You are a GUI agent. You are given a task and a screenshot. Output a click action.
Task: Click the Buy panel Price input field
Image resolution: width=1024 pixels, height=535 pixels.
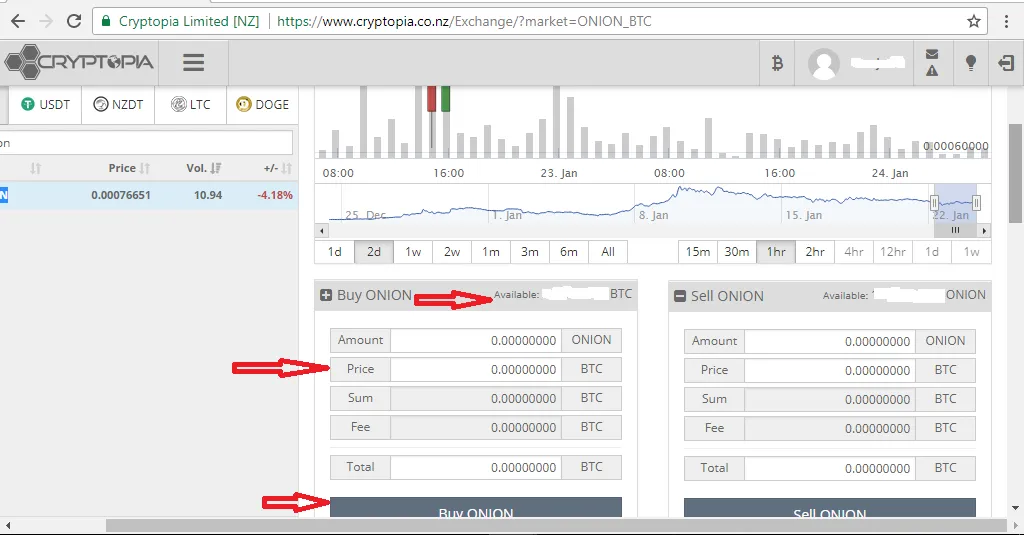(x=476, y=369)
